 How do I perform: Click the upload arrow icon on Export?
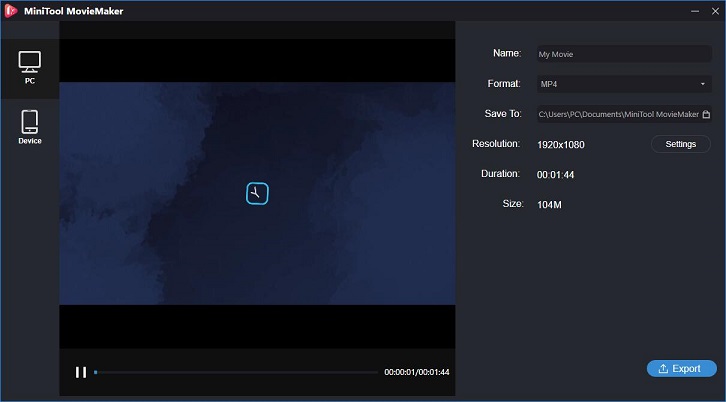click(x=663, y=369)
